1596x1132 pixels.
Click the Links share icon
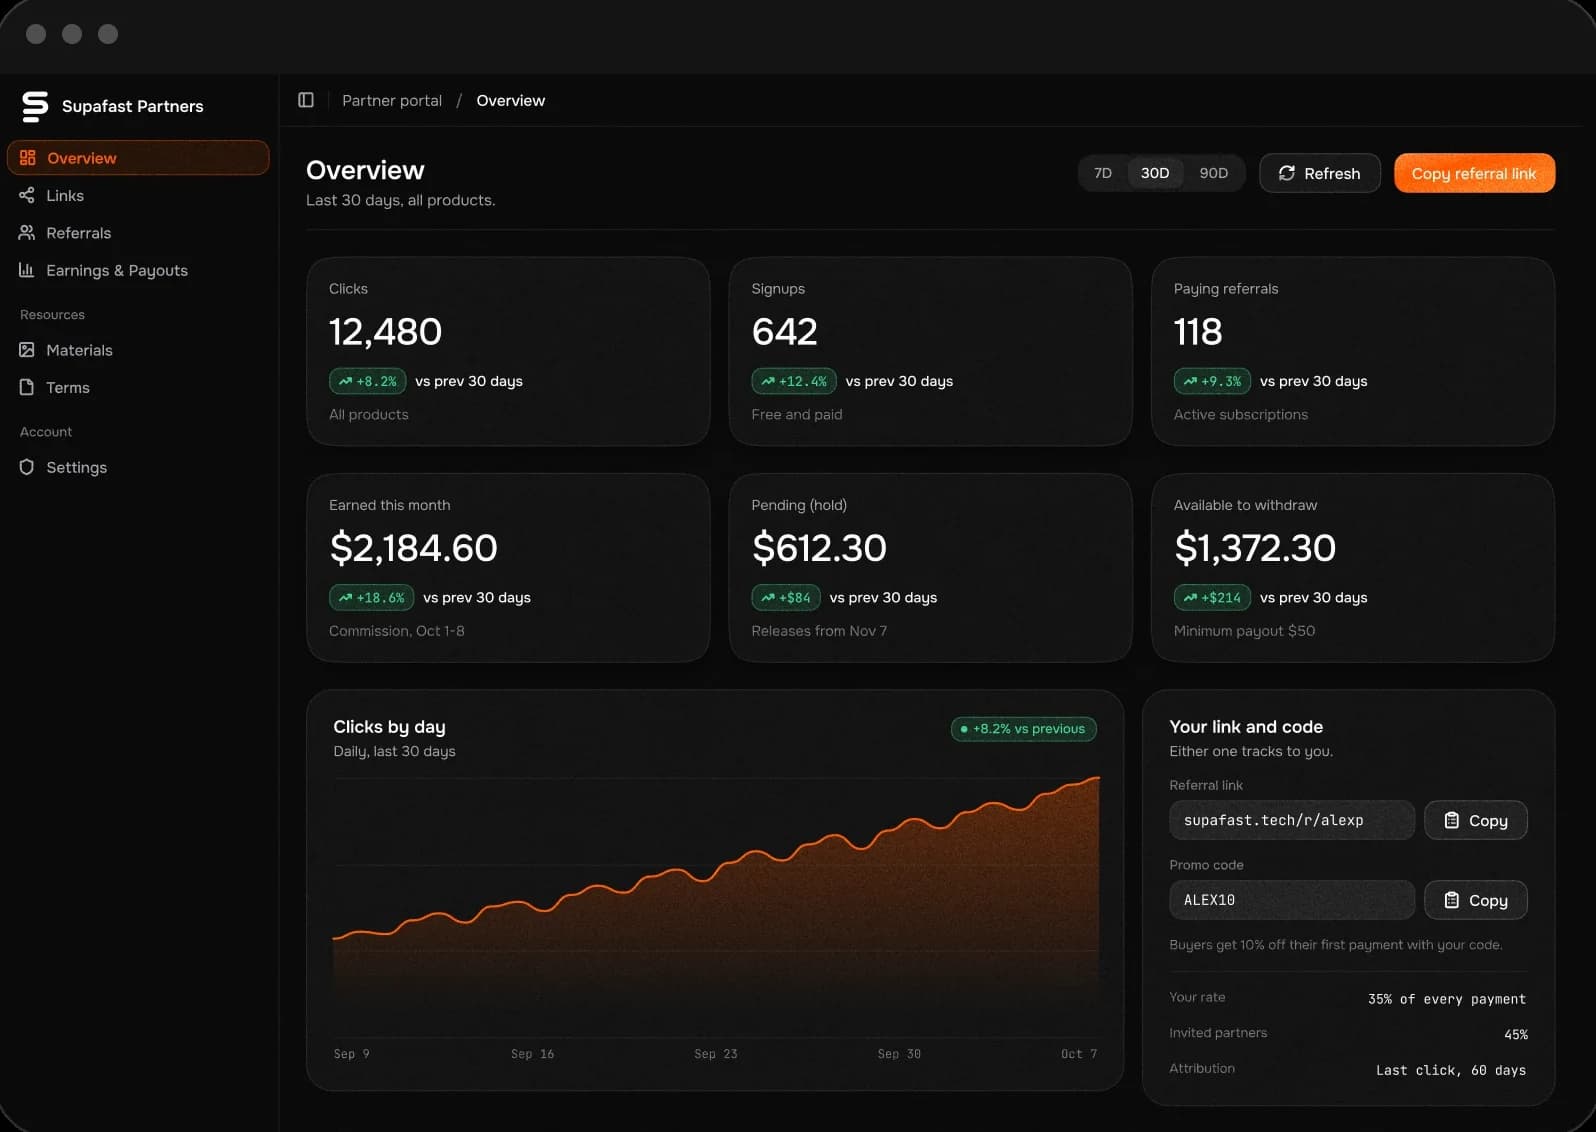pos(27,195)
